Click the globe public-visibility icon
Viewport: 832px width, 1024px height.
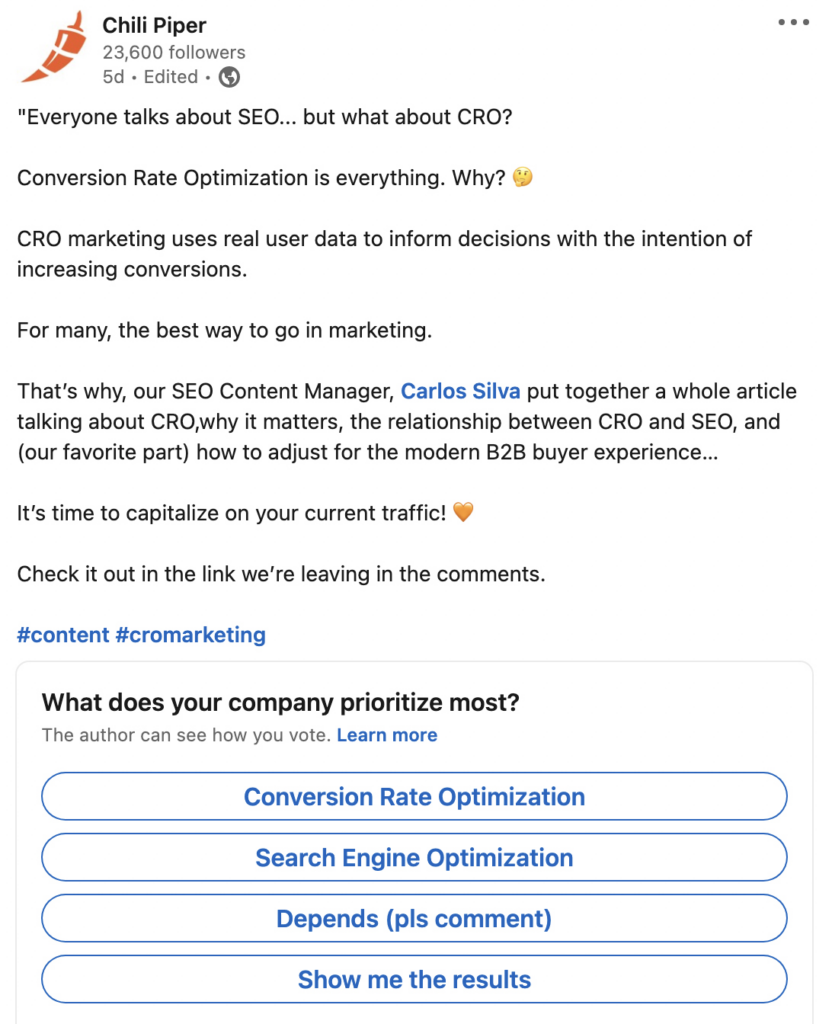(229, 76)
